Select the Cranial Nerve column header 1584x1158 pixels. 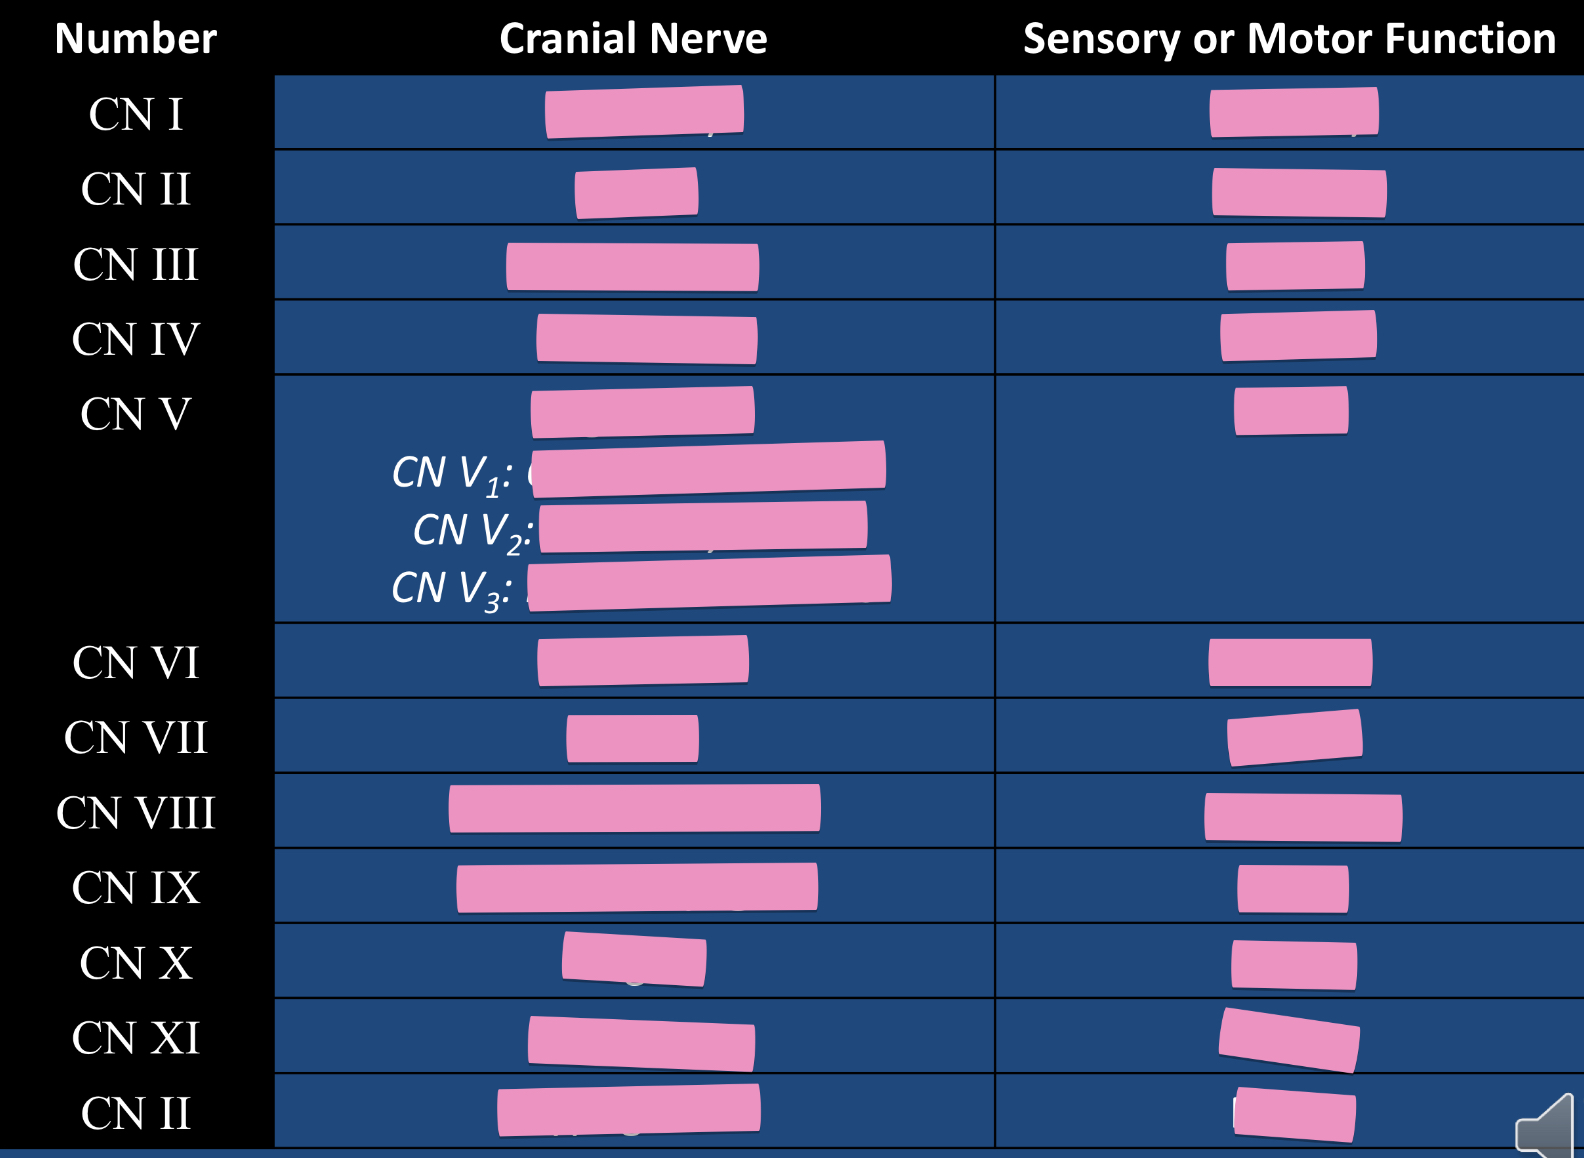[633, 38]
